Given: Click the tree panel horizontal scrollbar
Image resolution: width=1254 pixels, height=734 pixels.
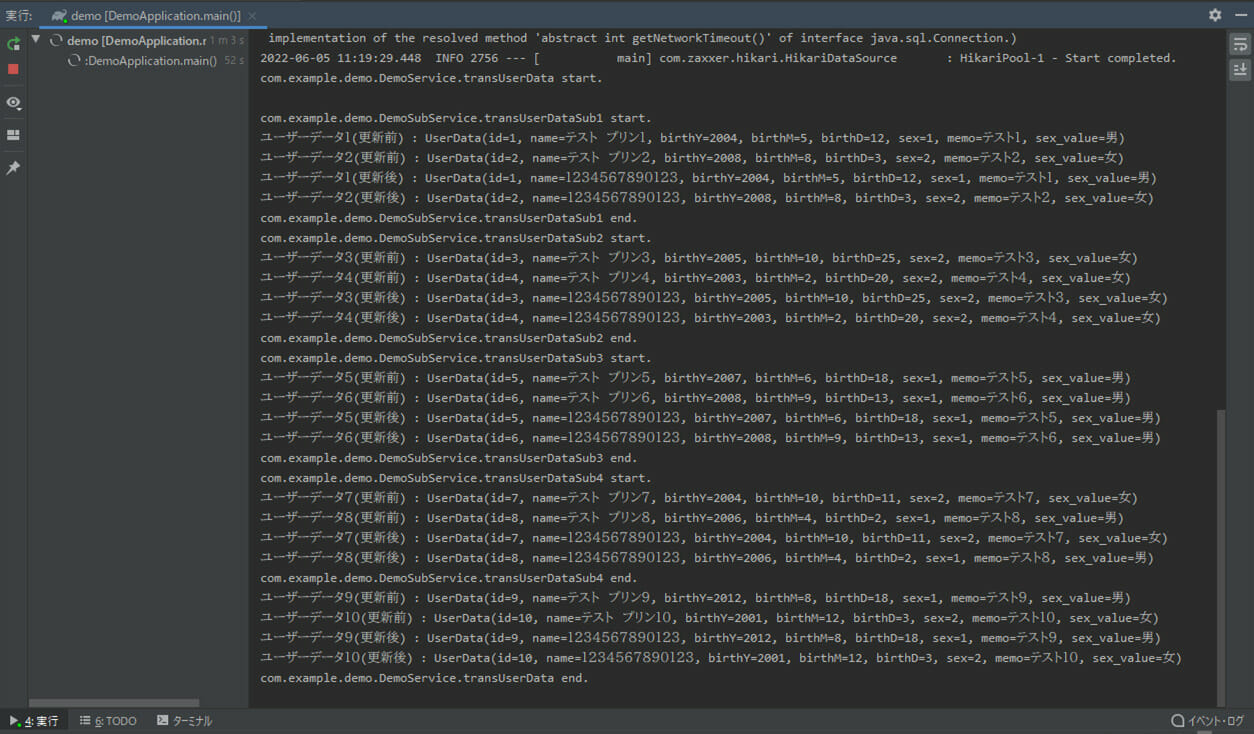Looking at the screenshot, I should [x=114, y=703].
